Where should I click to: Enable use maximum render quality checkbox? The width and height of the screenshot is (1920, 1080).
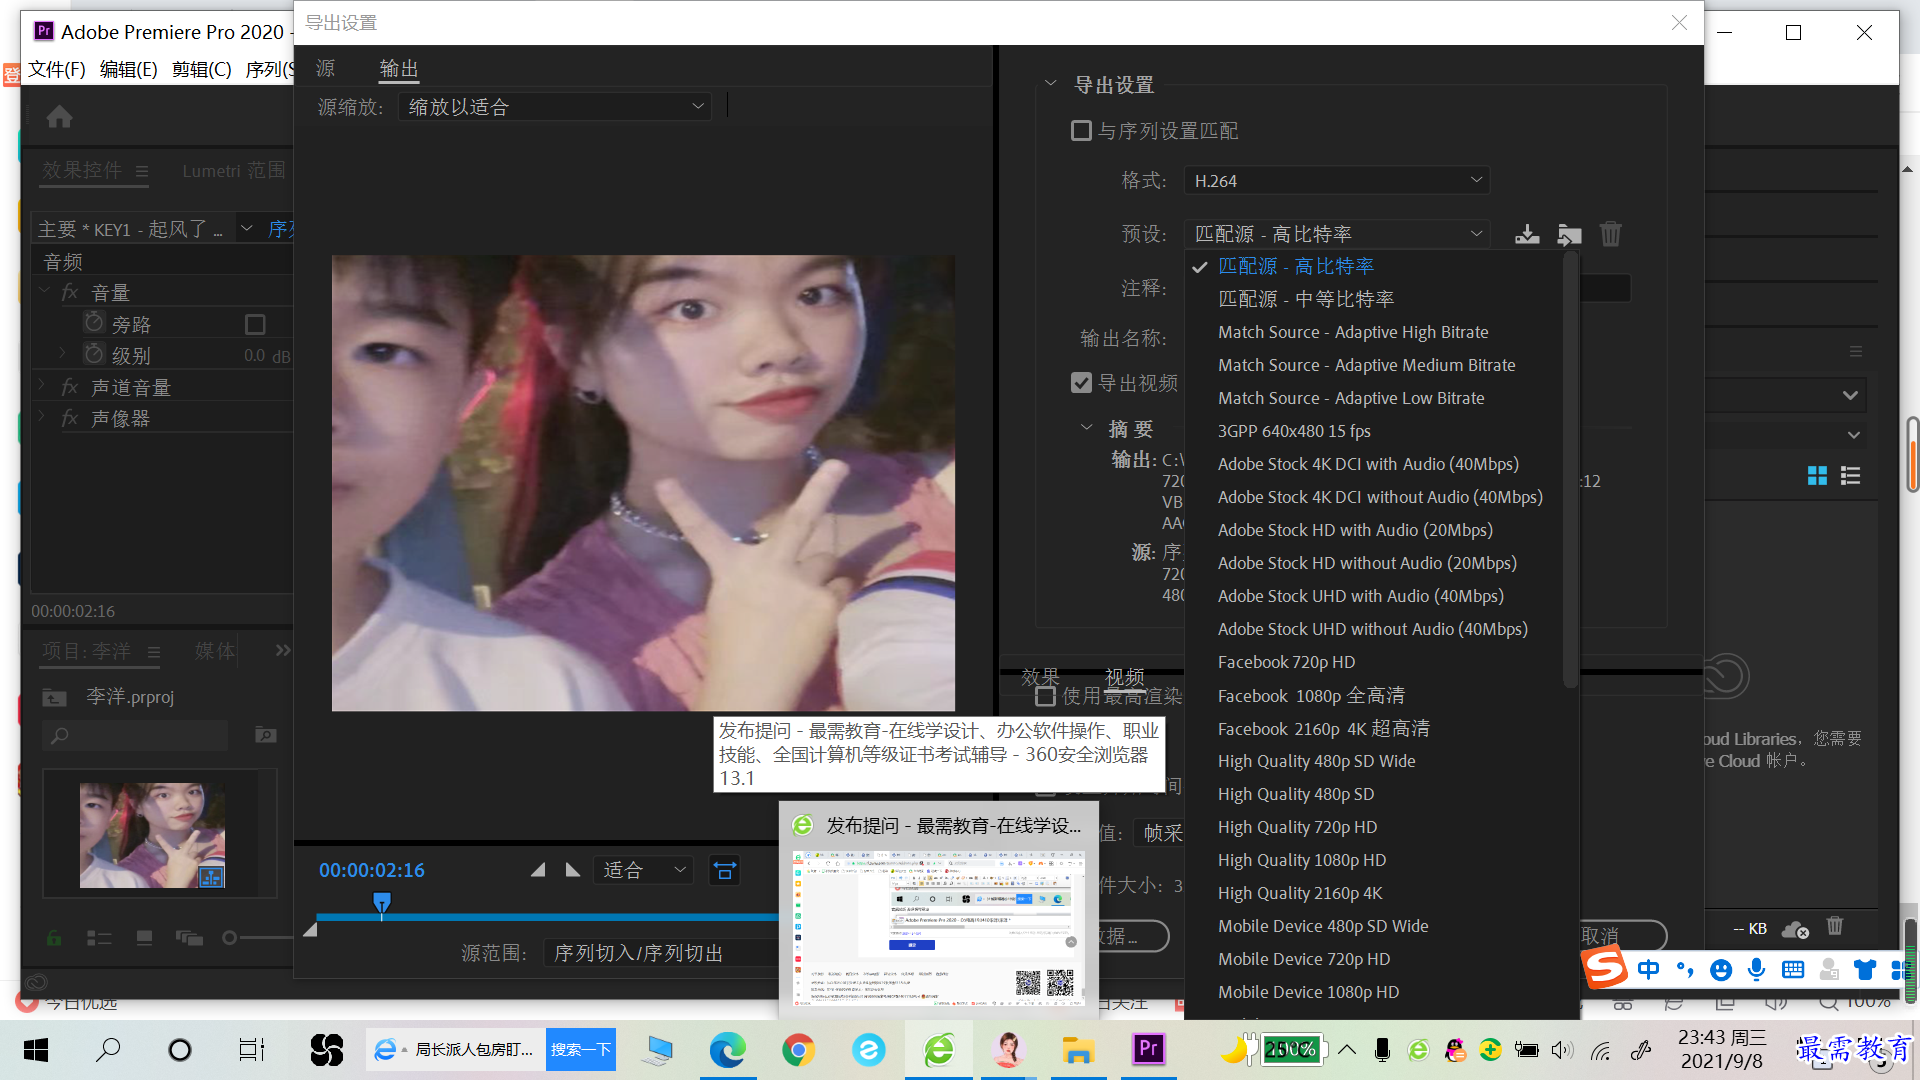coord(1045,696)
